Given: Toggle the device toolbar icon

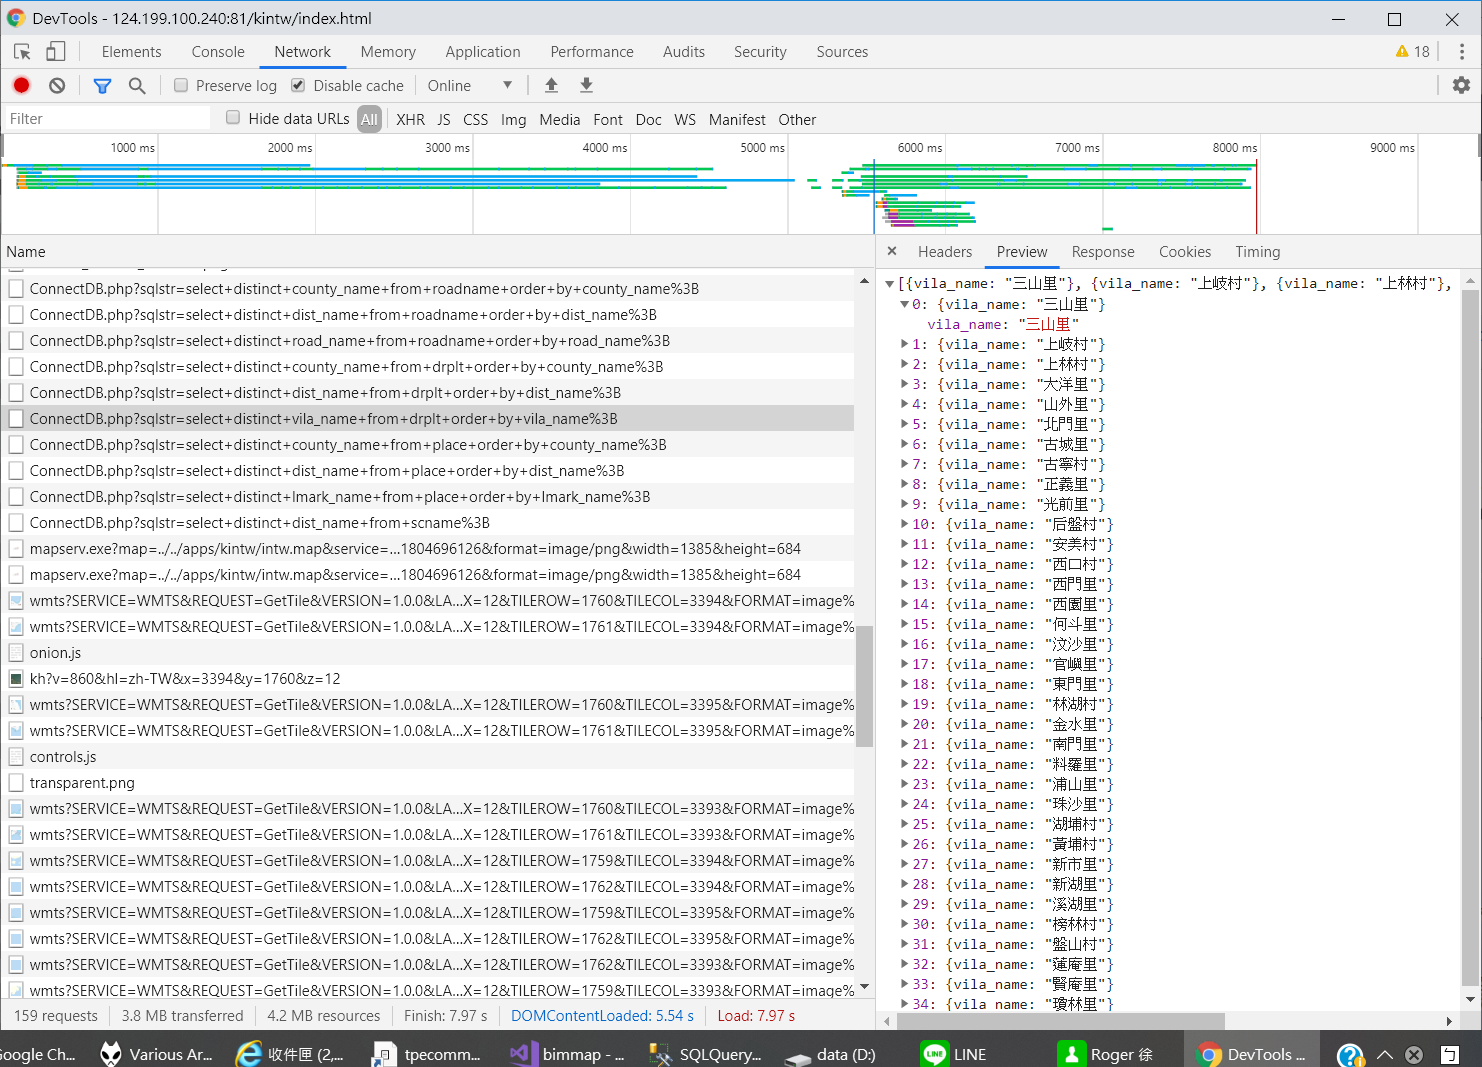Looking at the screenshot, I should (56, 52).
